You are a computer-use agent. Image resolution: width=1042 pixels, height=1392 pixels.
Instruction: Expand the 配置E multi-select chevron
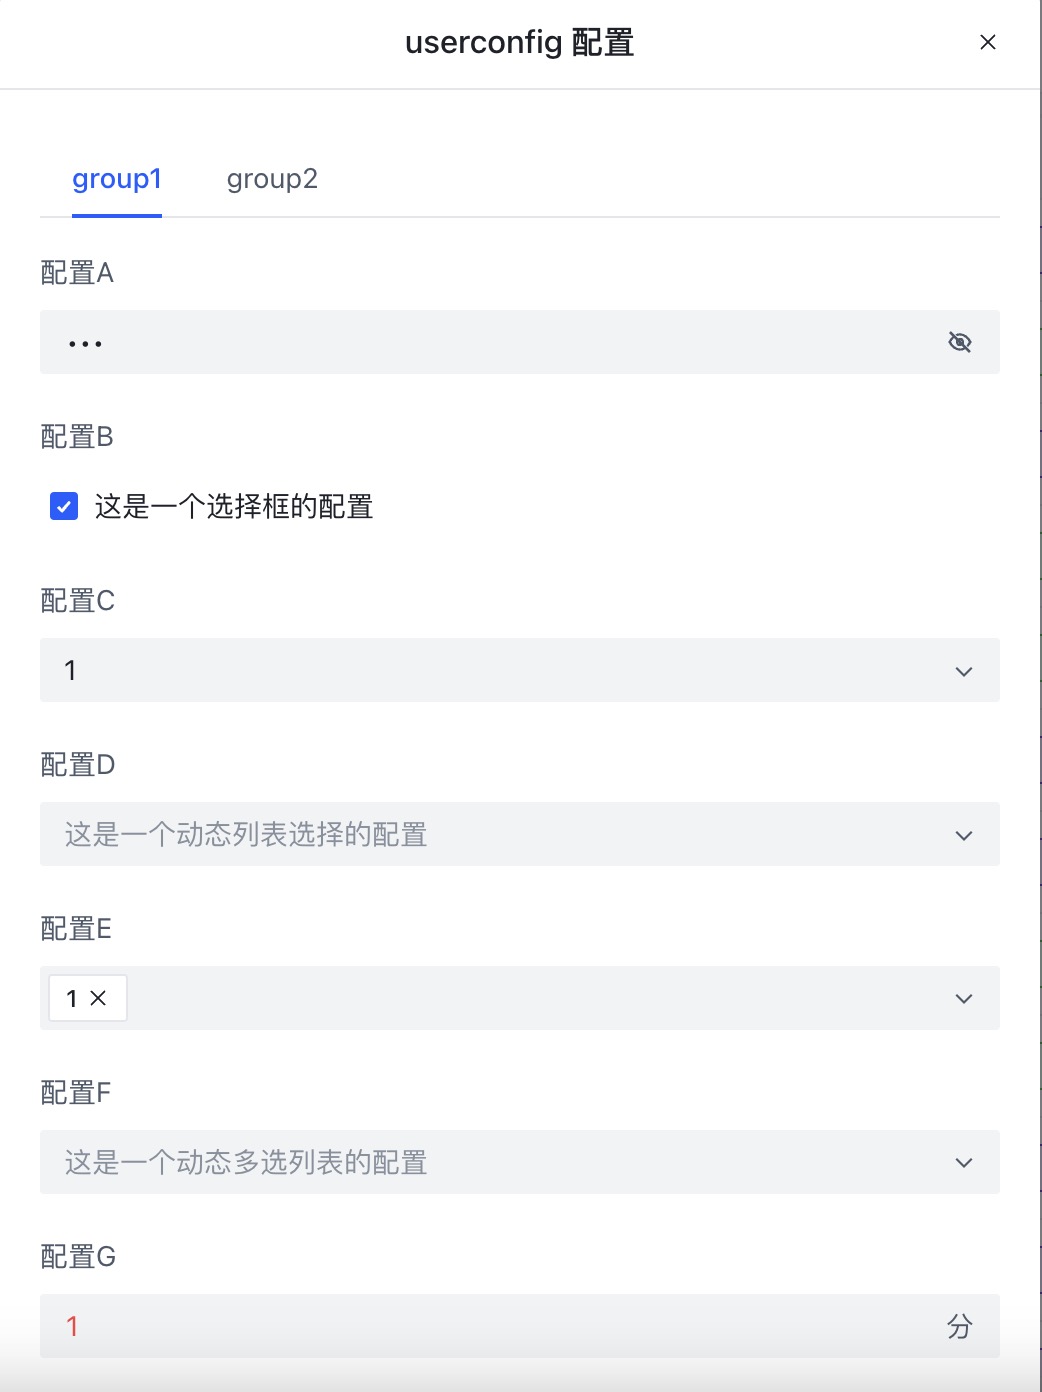(x=963, y=998)
